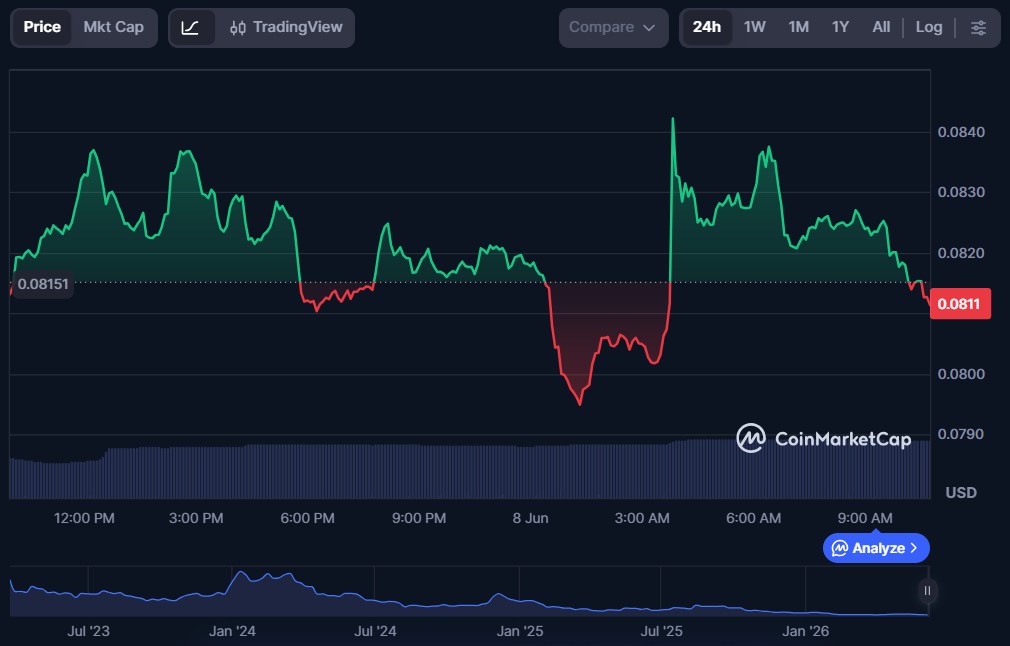The height and width of the screenshot is (646, 1010).
Task: Click Jan '26 on the overview timeline
Action: click(805, 631)
